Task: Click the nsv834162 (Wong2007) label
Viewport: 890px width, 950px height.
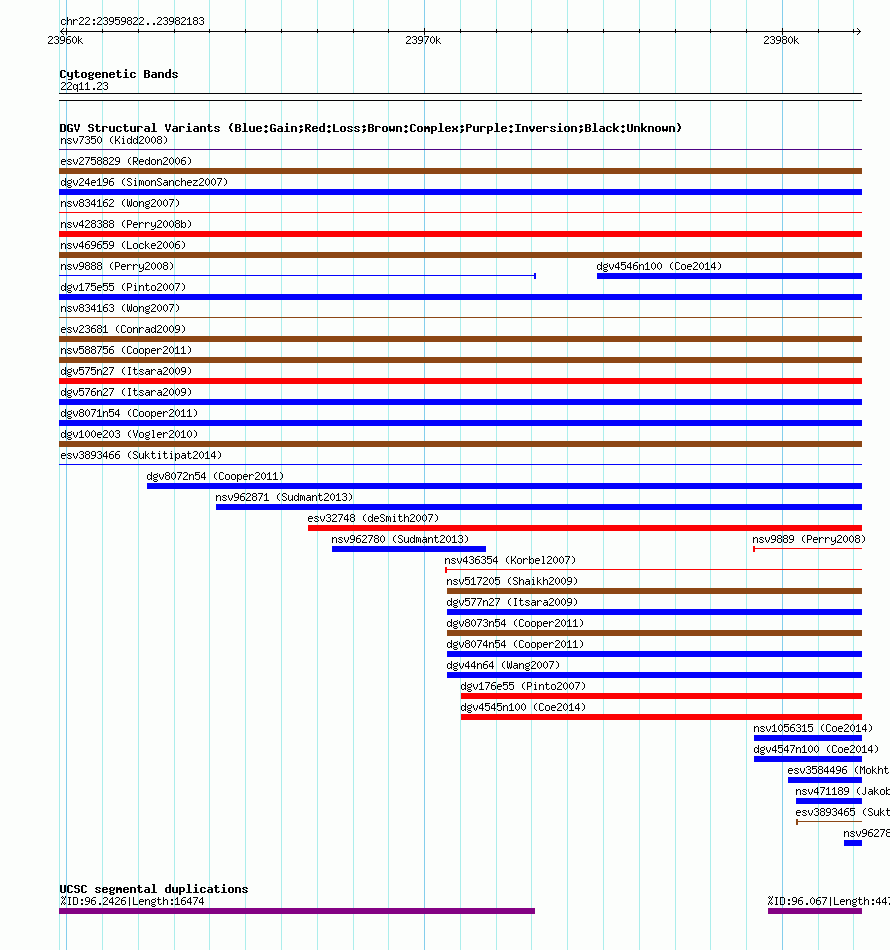Action: point(120,204)
